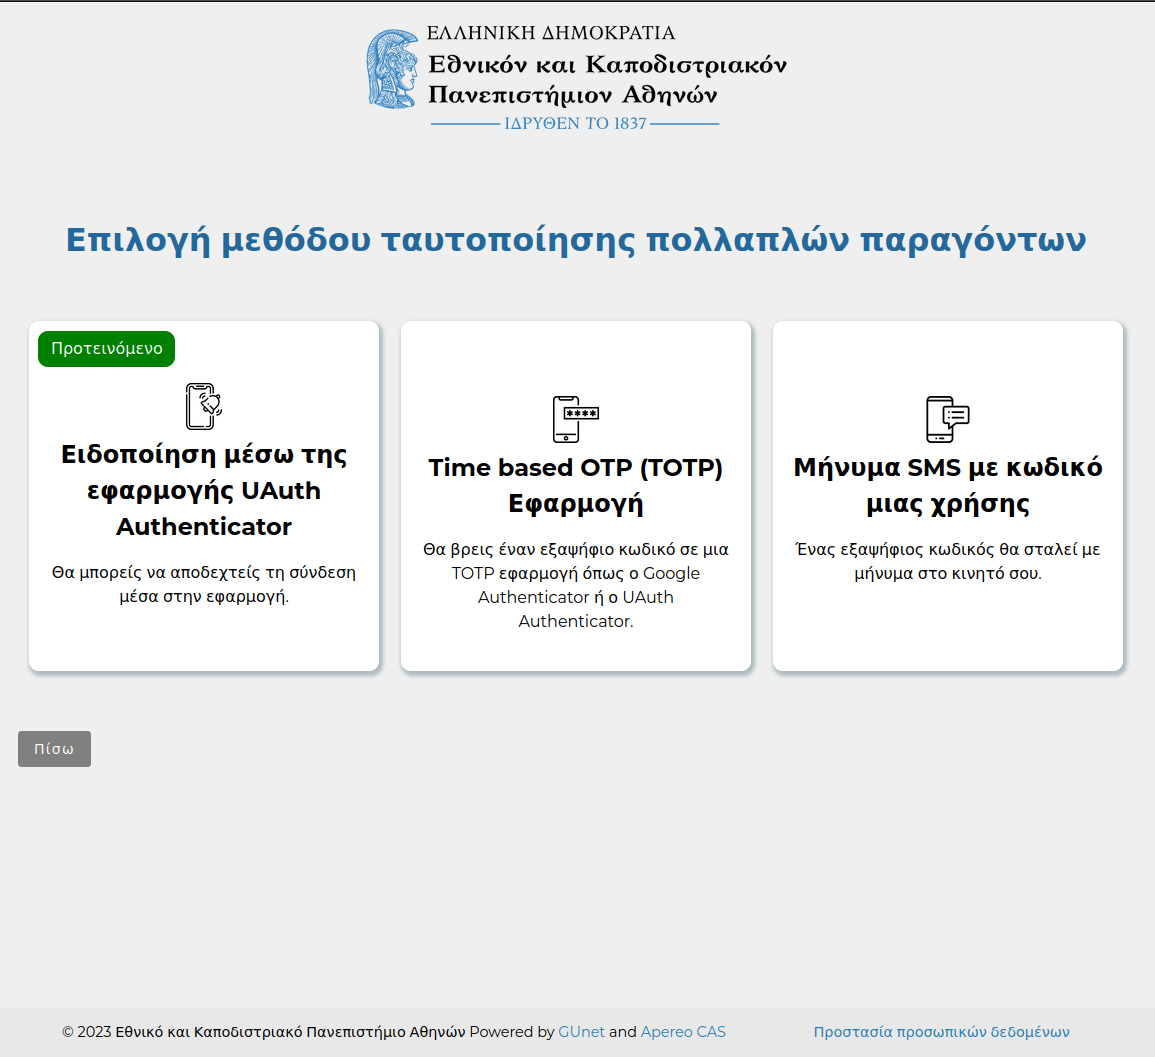
Task: Click the ΙΔΡΥΘΕΝ ΤΟ 1837 founding text
Action: (575, 124)
